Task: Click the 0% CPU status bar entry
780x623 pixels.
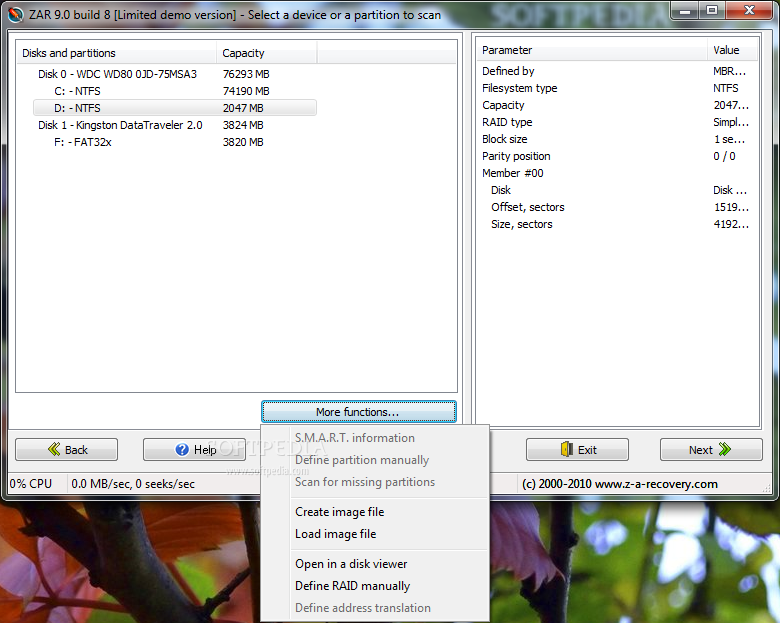Action: pyautogui.click(x=31, y=484)
